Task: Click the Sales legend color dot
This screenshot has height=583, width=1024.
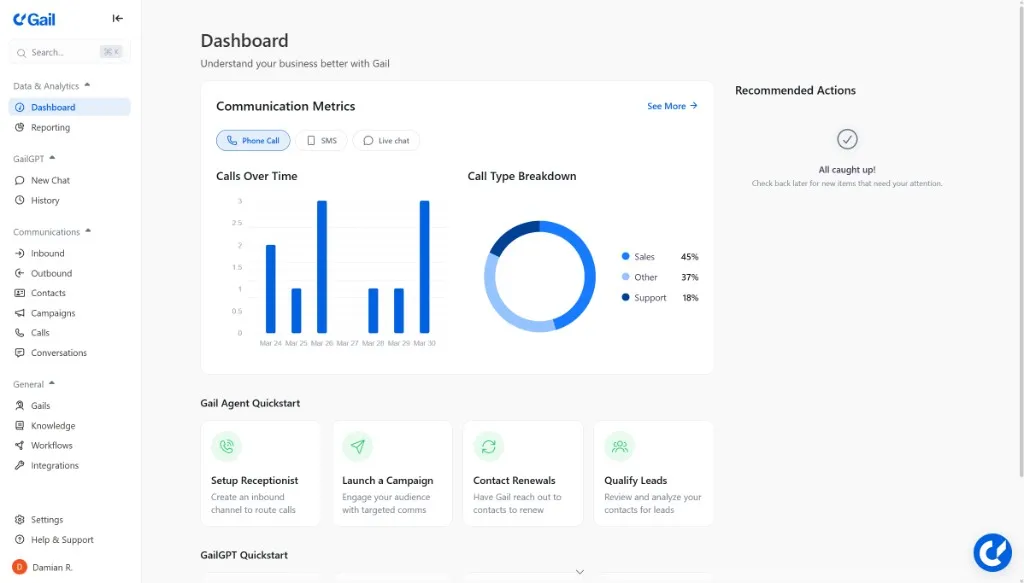Action: point(626,257)
